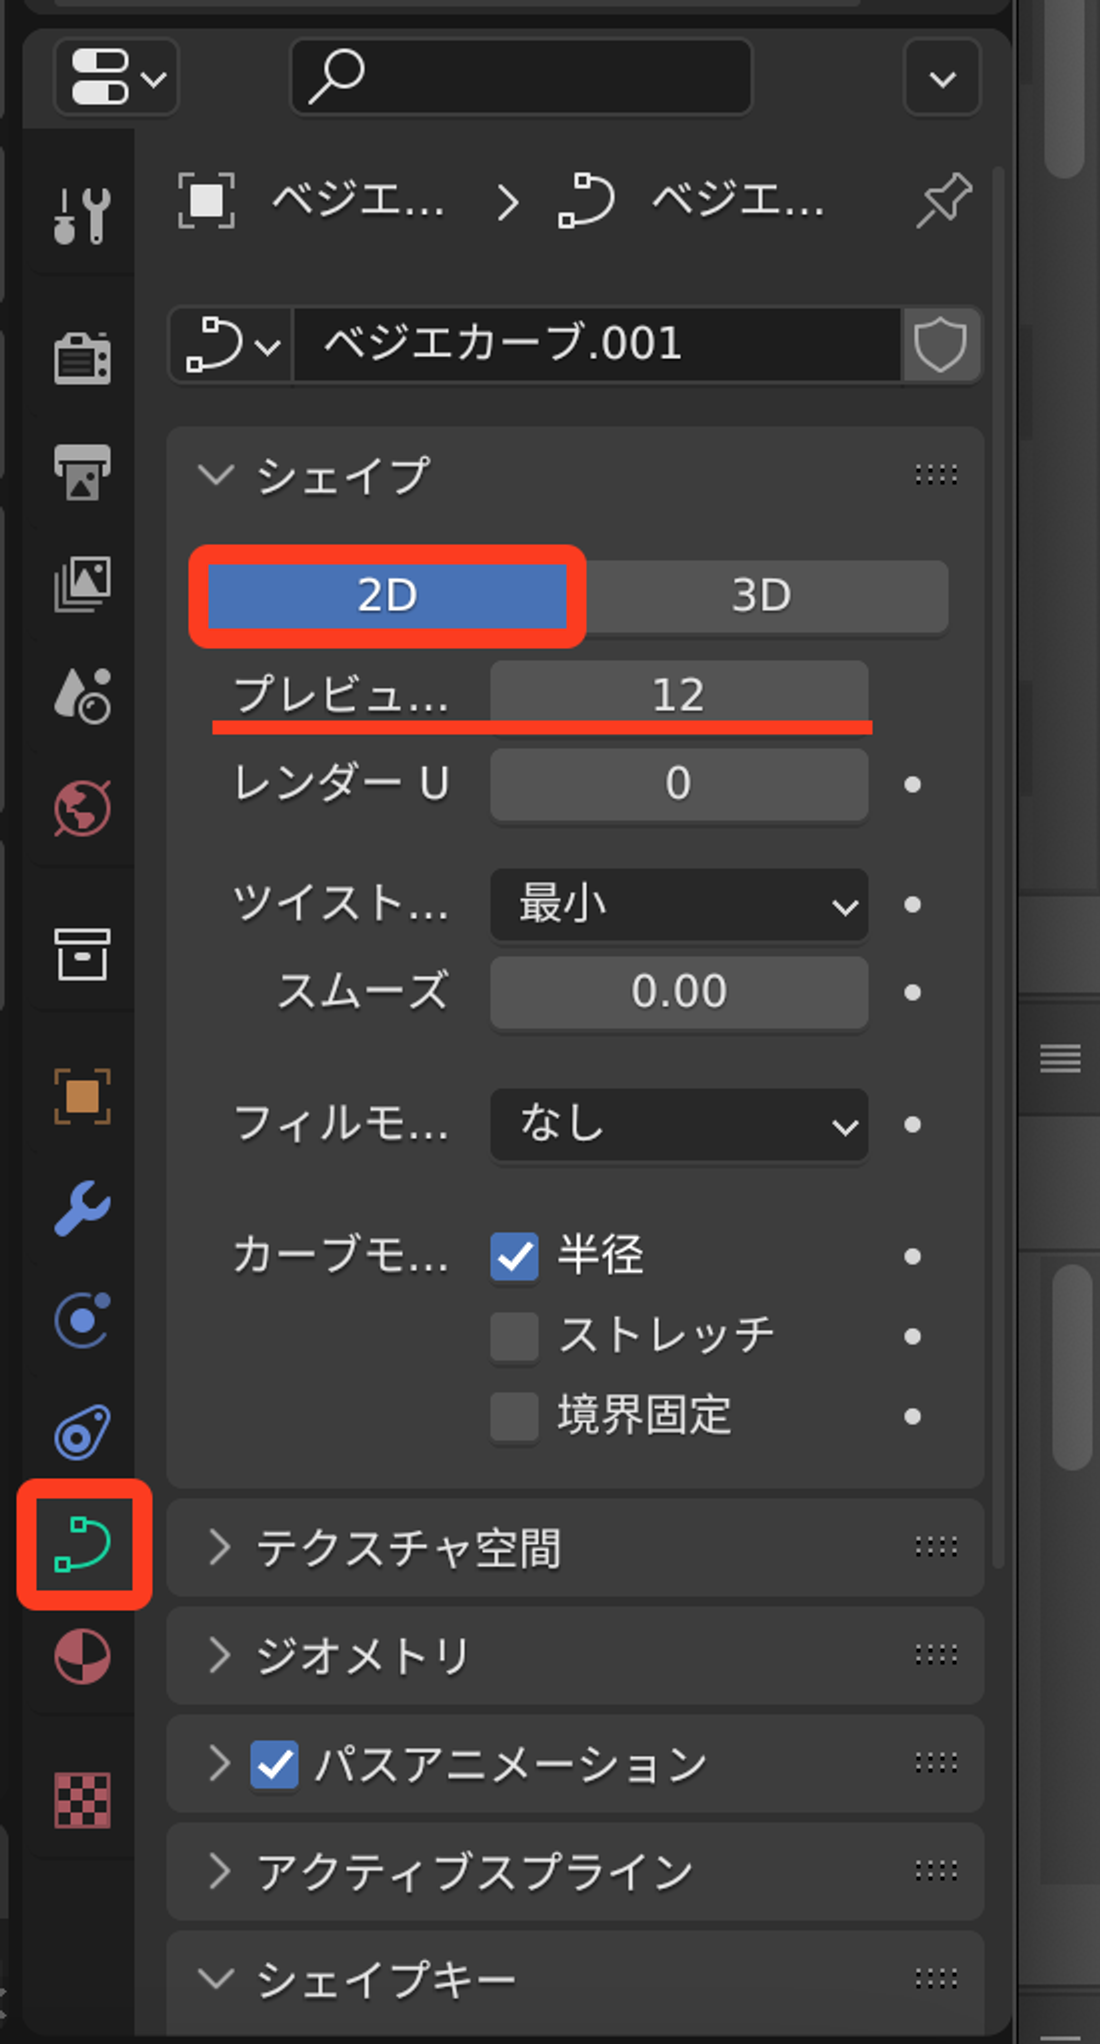Open the Render properties tab
This screenshot has width=1100, height=2044.
[x=82, y=358]
